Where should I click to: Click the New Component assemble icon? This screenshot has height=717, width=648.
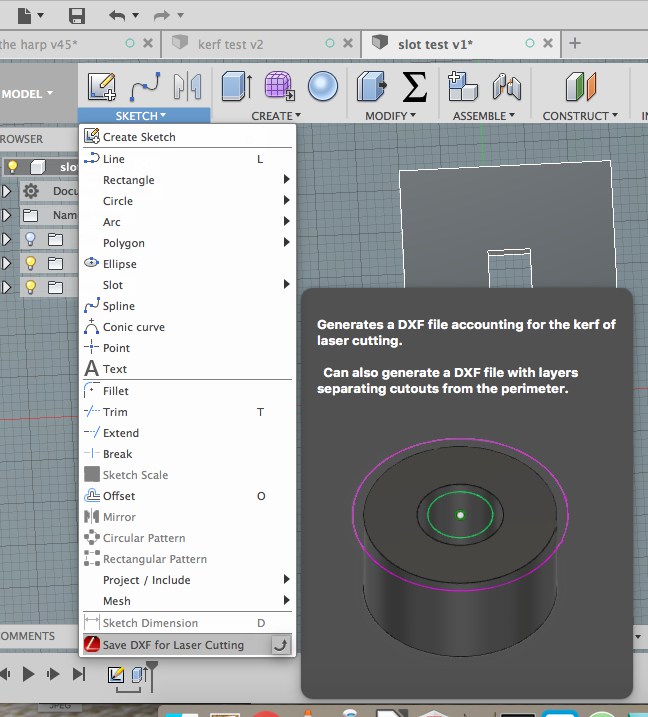pos(462,86)
